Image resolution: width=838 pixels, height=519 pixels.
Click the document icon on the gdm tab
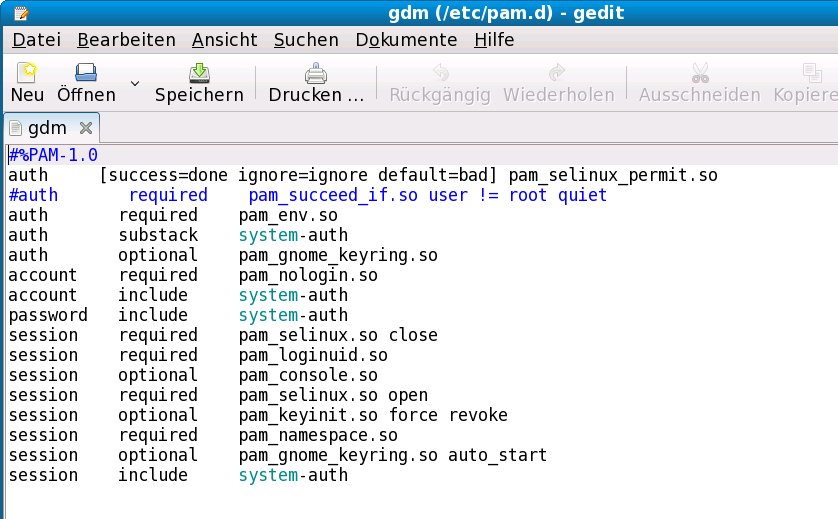click(15, 128)
